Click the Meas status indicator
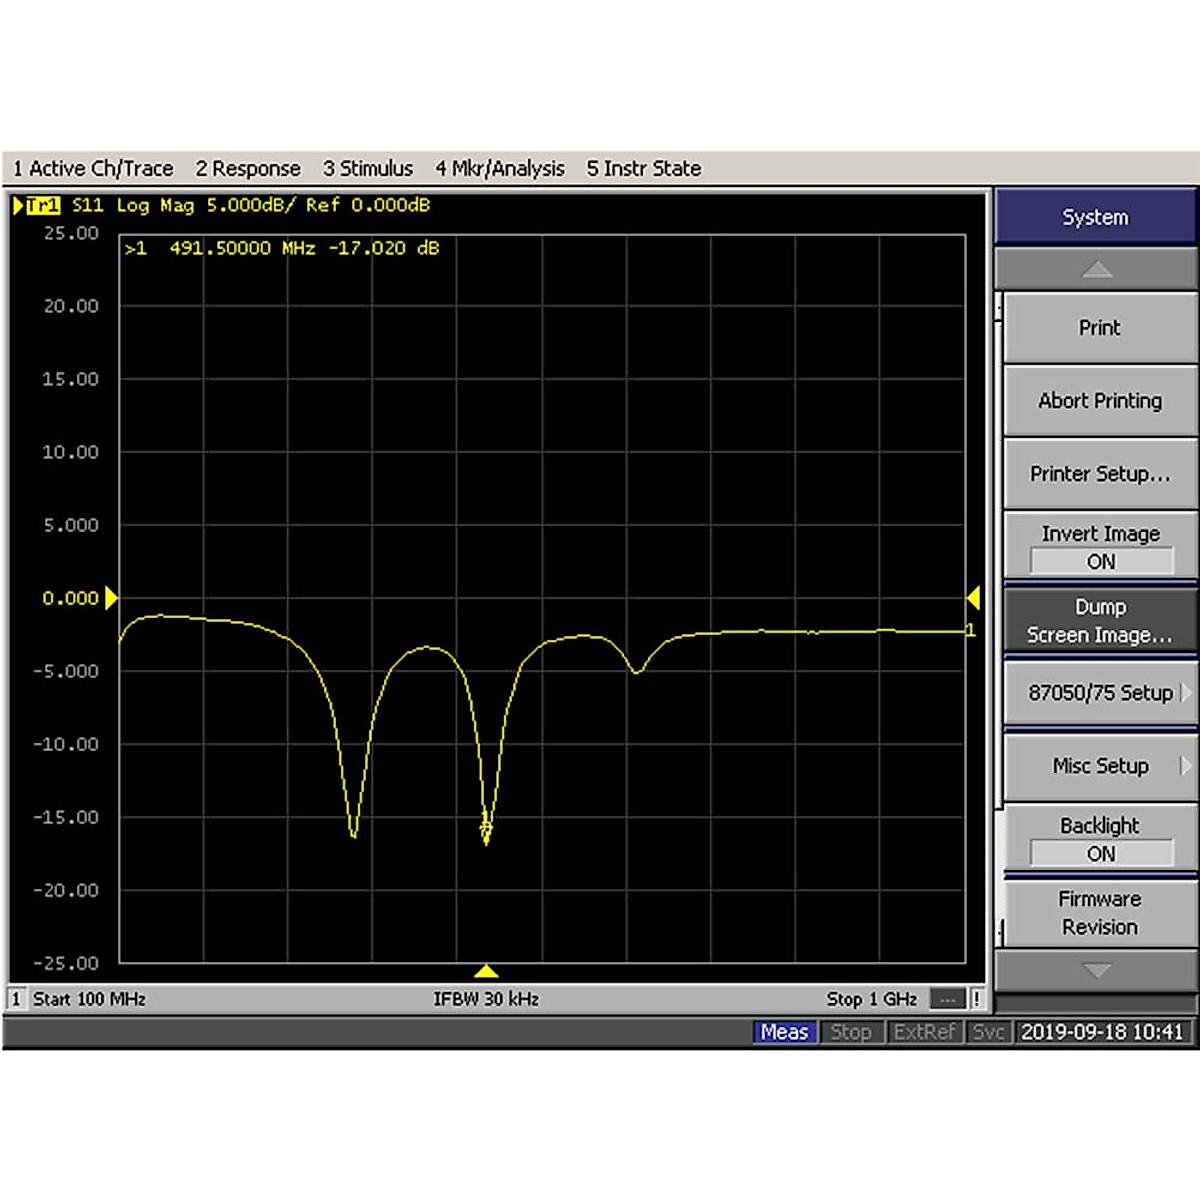 pos(784,1032)
